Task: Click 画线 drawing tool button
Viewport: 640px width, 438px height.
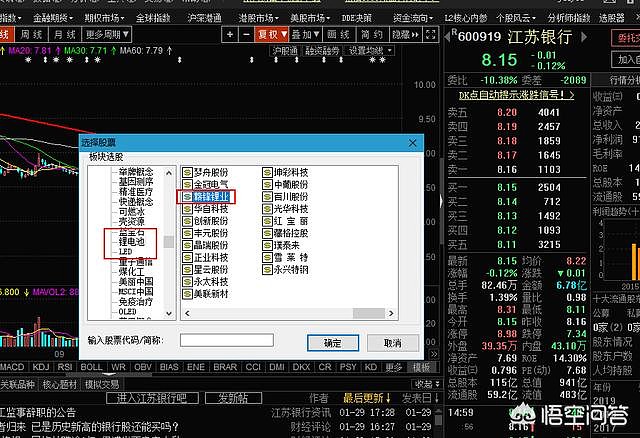Action: click(338, 35)
